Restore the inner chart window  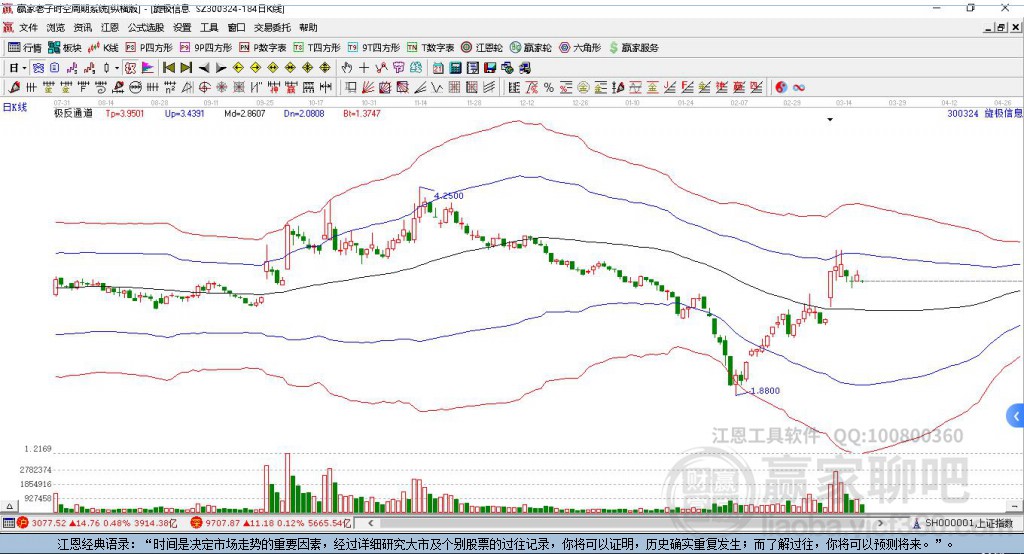[1001, 27]
